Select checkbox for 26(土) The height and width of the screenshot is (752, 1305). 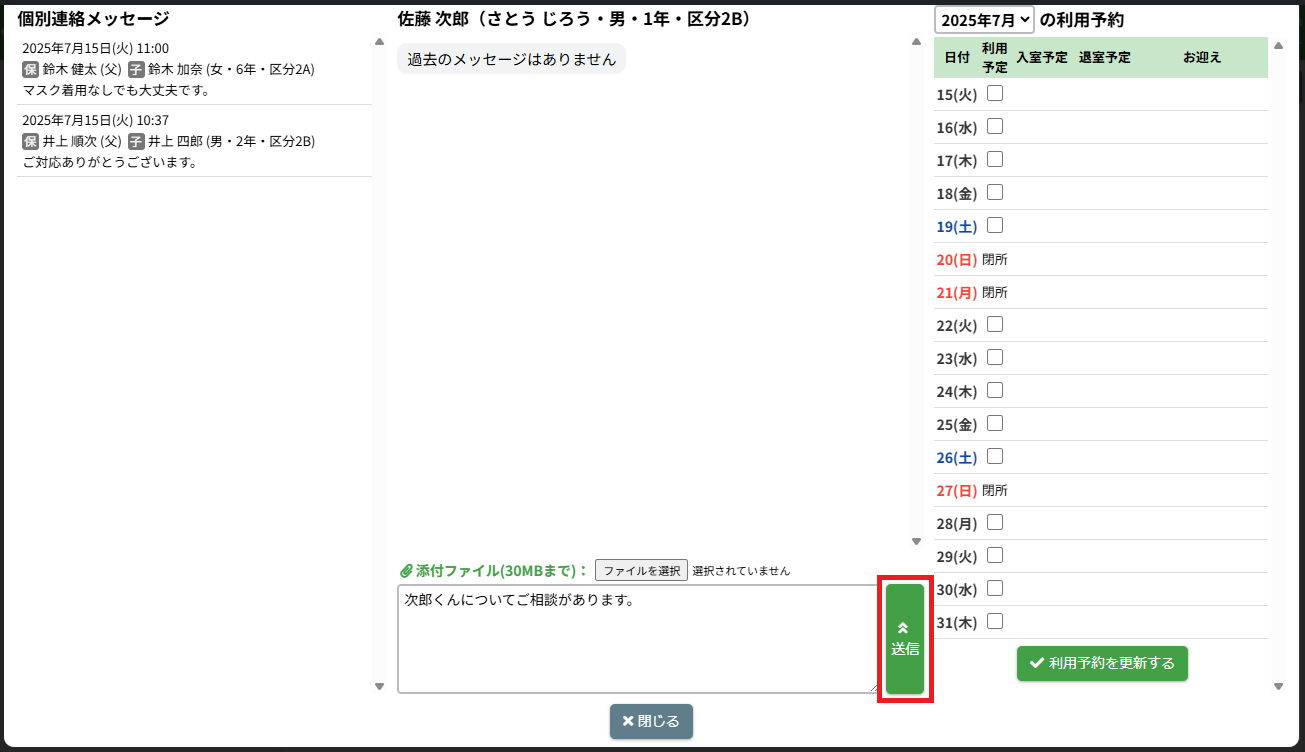click(x=995, y=457)
